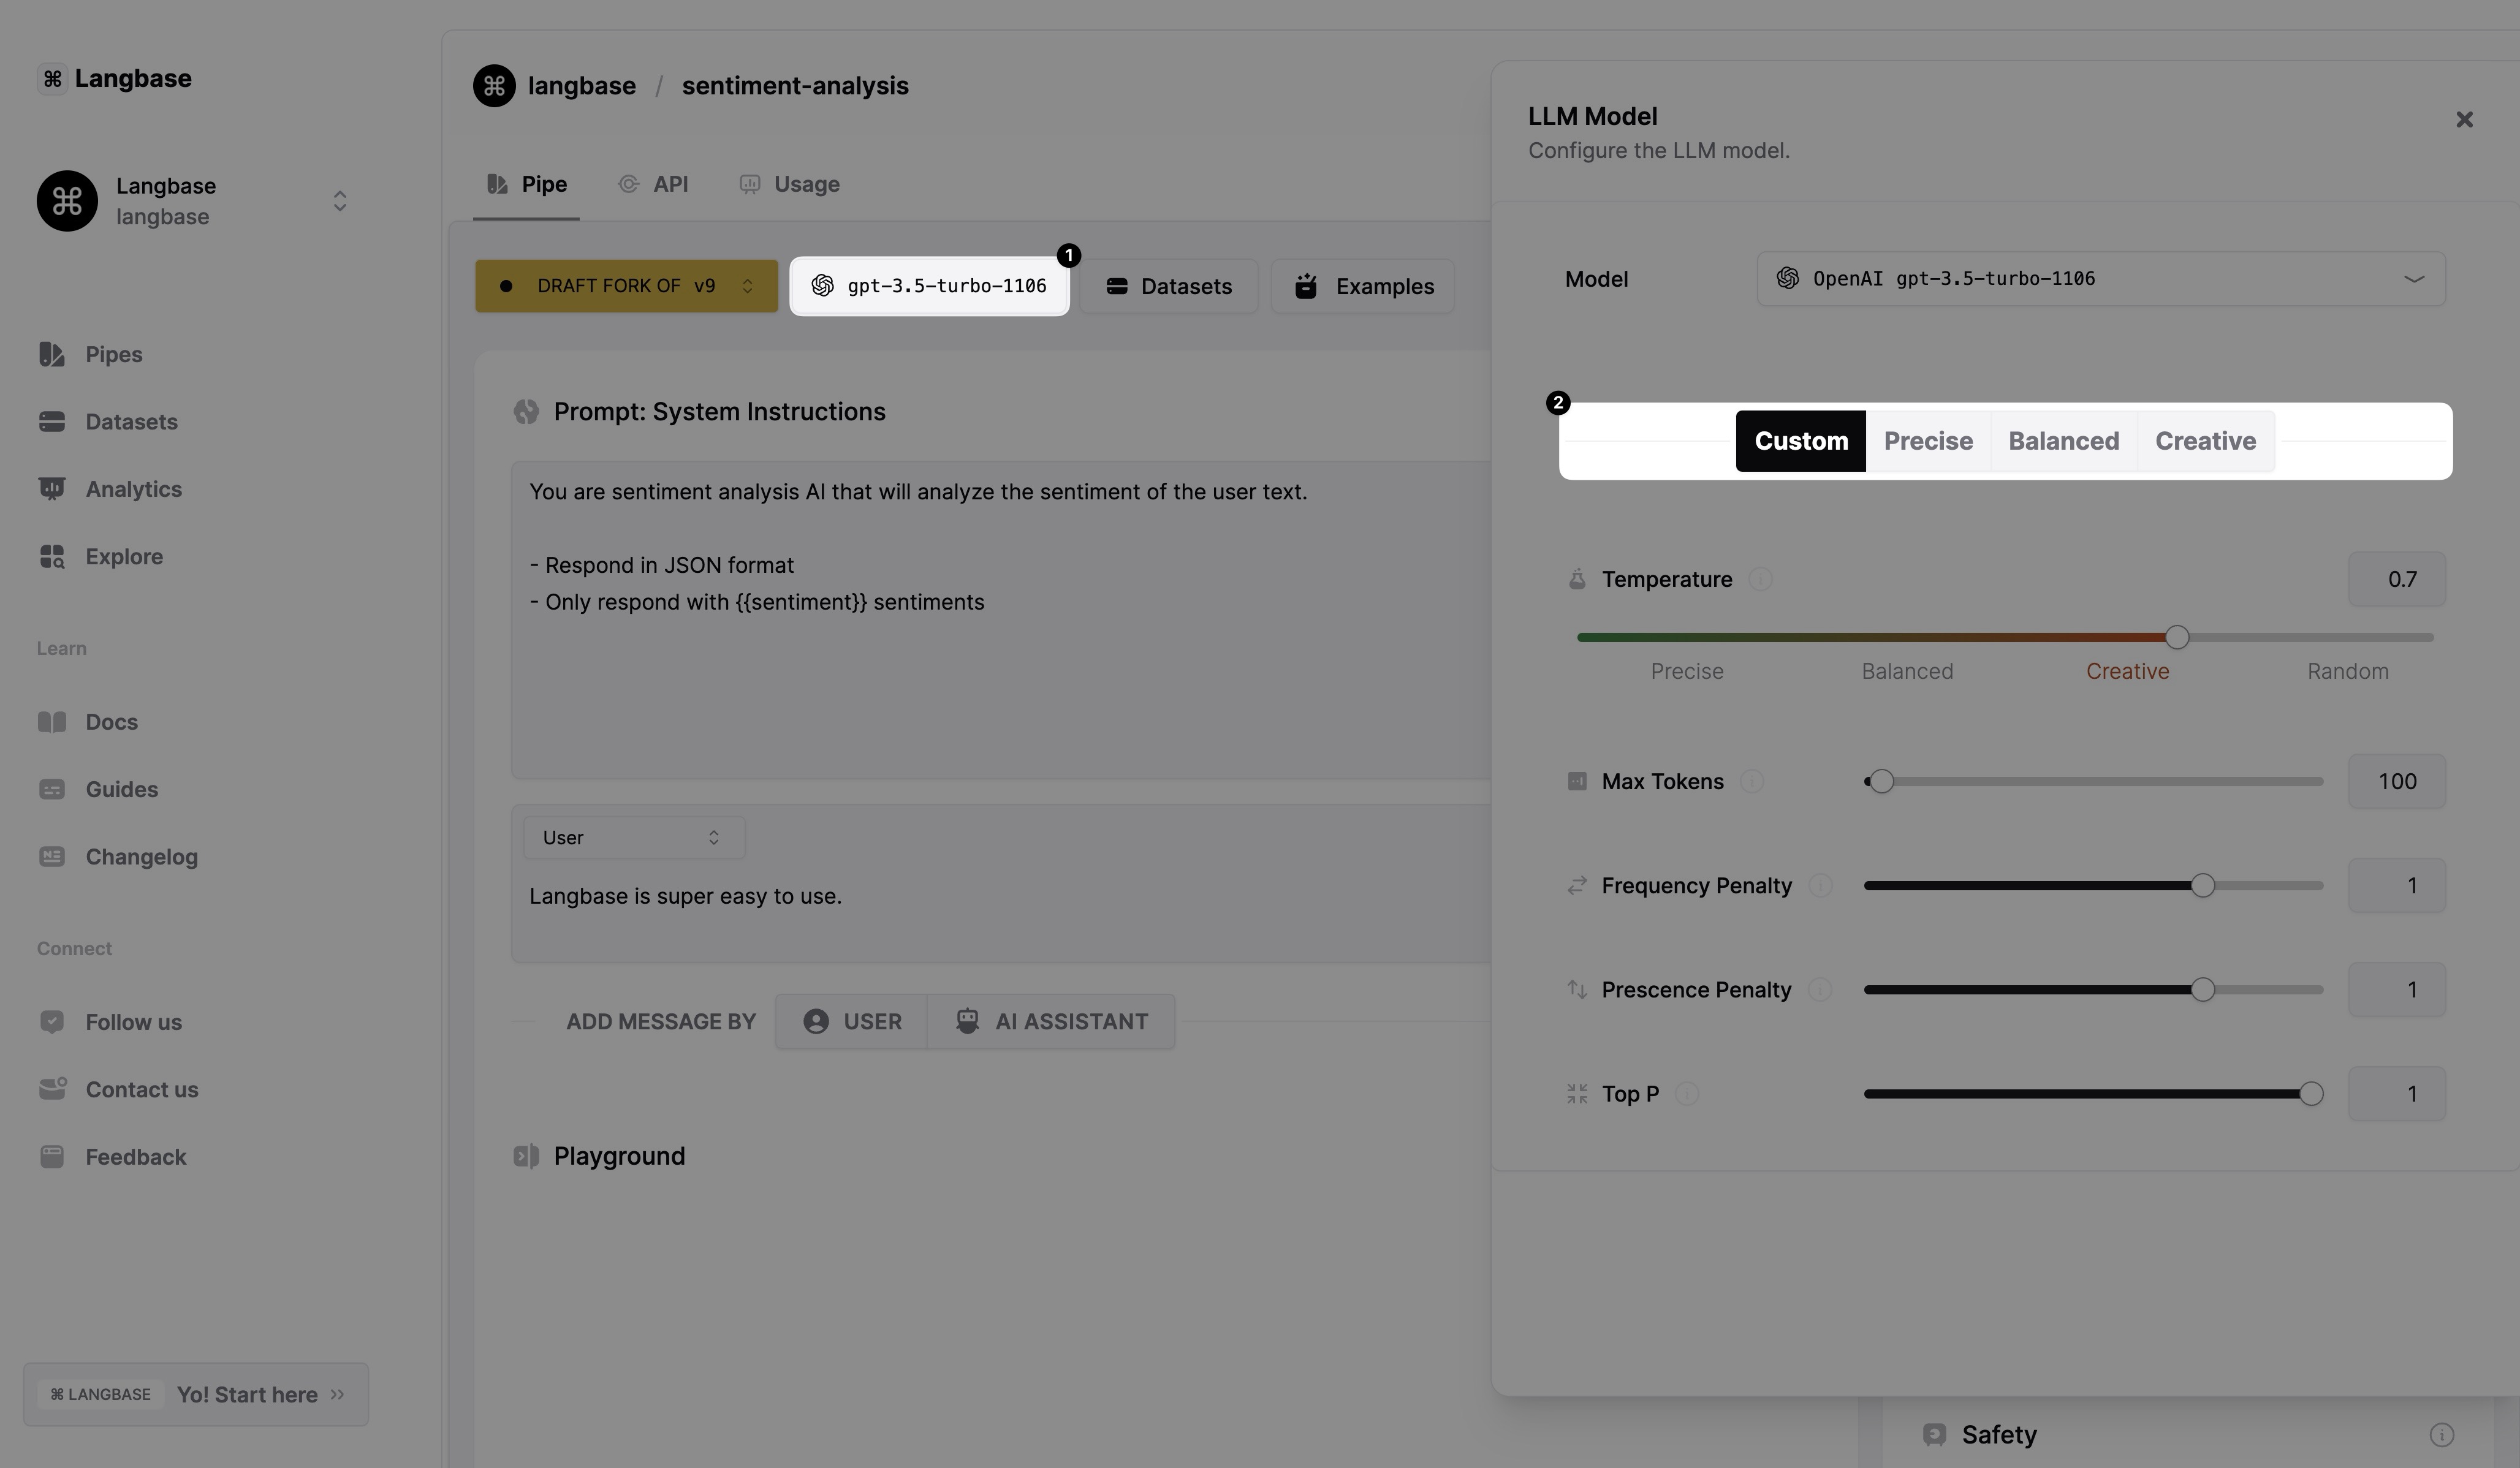
Task: Click the Changelog icon in sidebar
Action: pyautogui.click(x=51, y=857)
